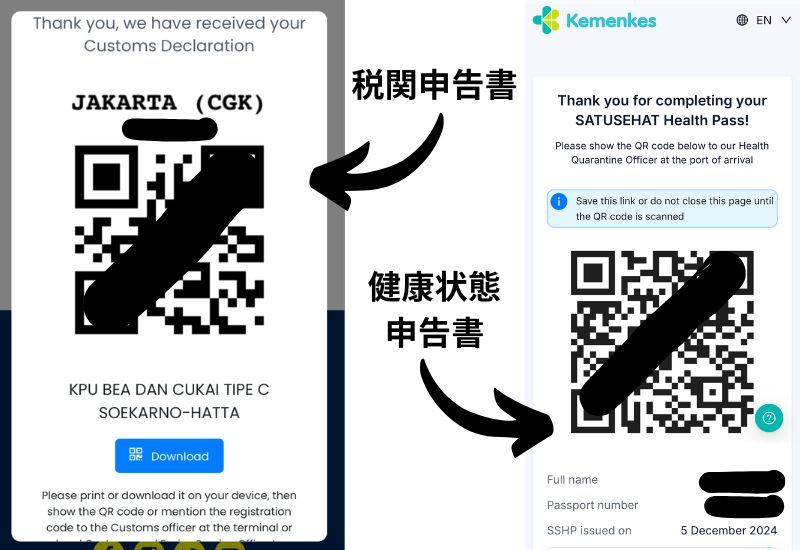Viewport: 800px width, 550px height.
Task: Click the QR icon inside the Download button
Action: click(x=136, y=455)
